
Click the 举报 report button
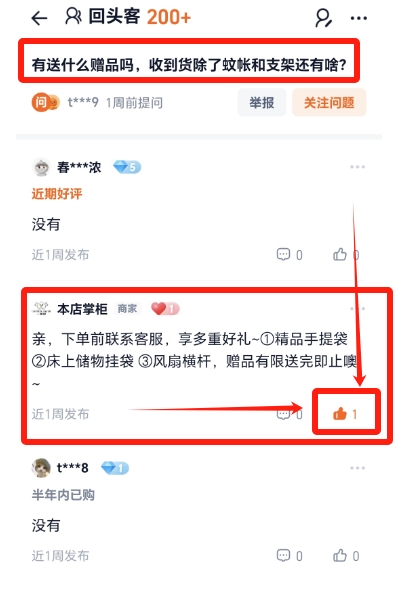pyautogui.click(x=262, y=102)
